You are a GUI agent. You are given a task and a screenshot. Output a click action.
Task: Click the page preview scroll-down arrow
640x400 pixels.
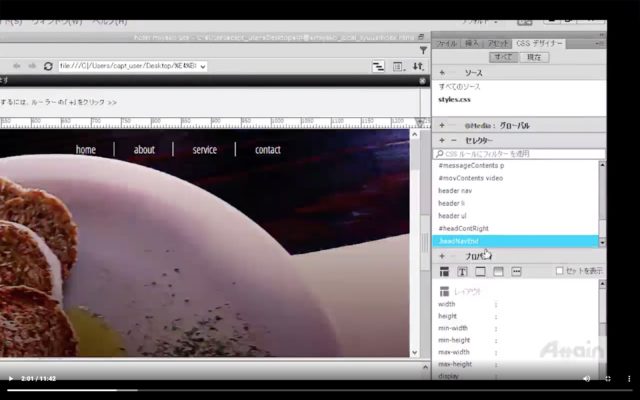click(415, 352)
